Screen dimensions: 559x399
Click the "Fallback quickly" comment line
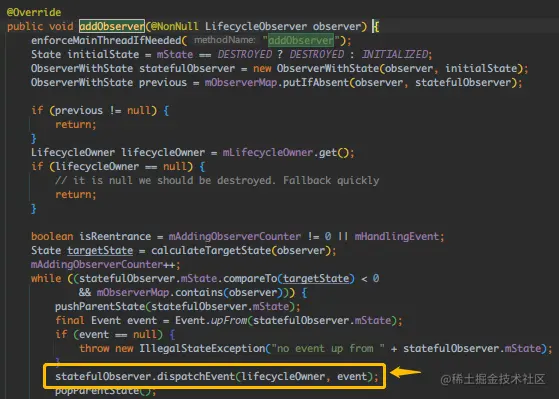click(x=217, y=180)
